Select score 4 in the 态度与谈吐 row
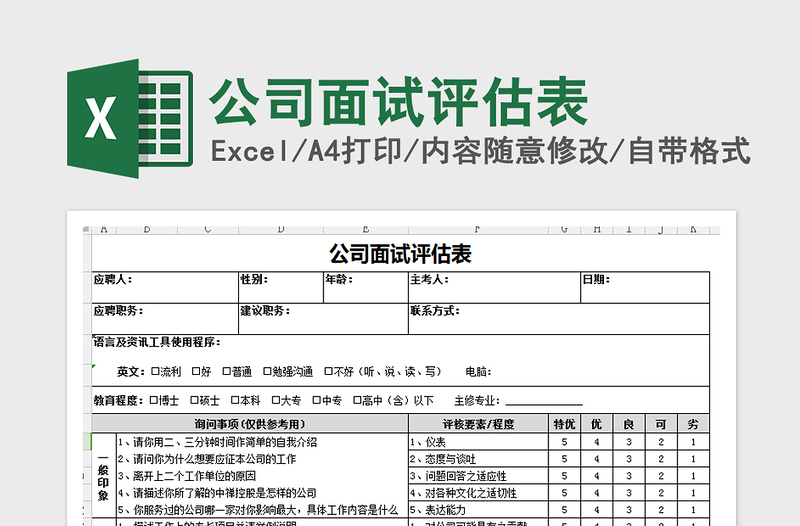 (x=596, y=459)
